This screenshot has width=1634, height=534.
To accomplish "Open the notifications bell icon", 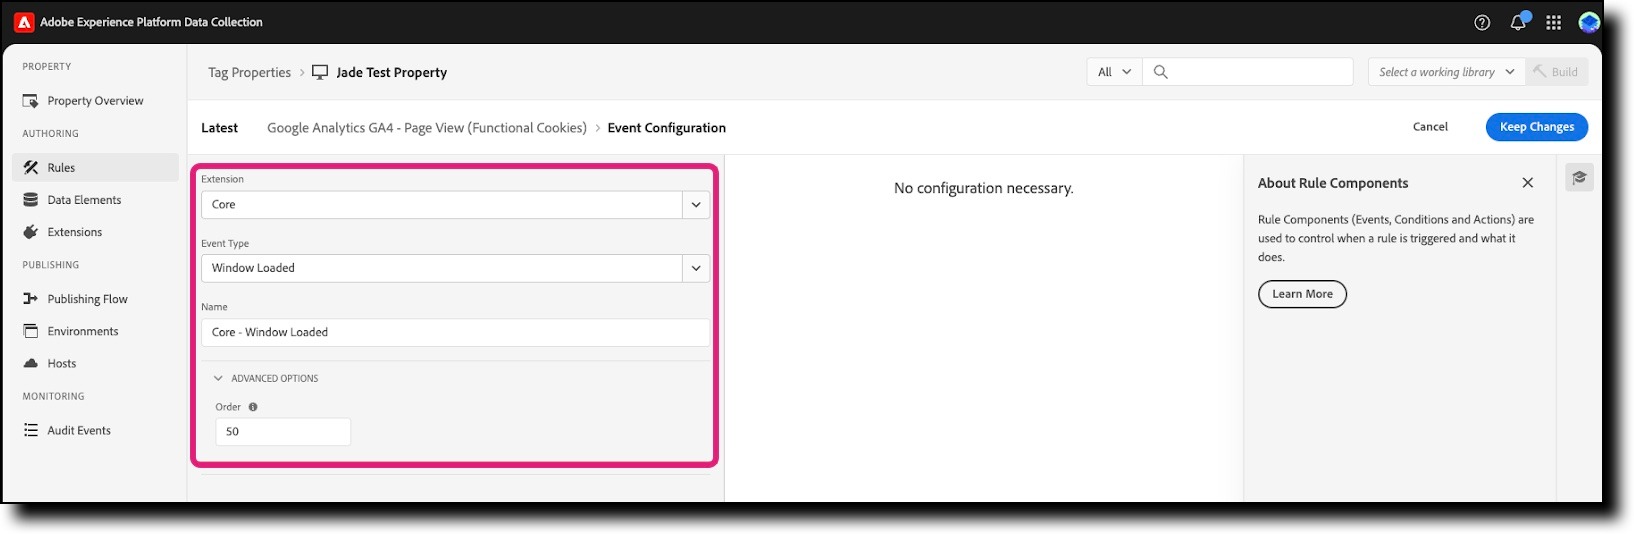I will coord(1518,22).
